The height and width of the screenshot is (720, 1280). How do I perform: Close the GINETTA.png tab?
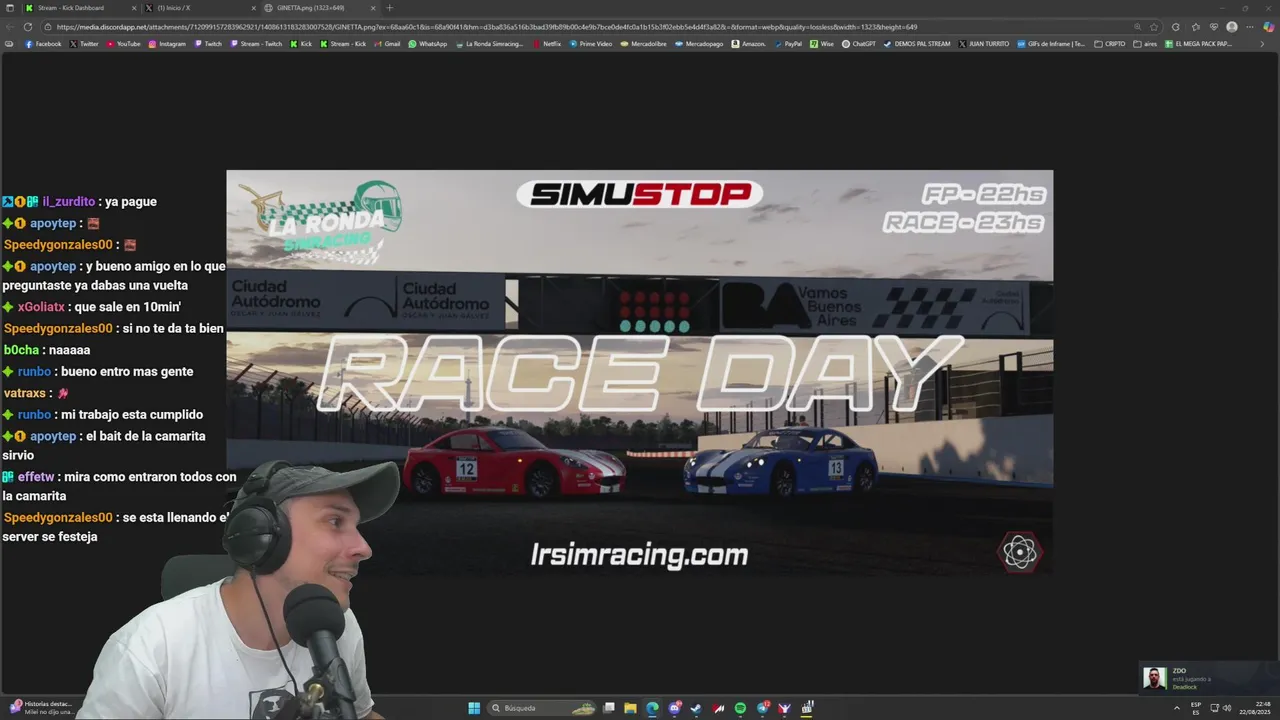pyautogui.click(x=373, y=8)
